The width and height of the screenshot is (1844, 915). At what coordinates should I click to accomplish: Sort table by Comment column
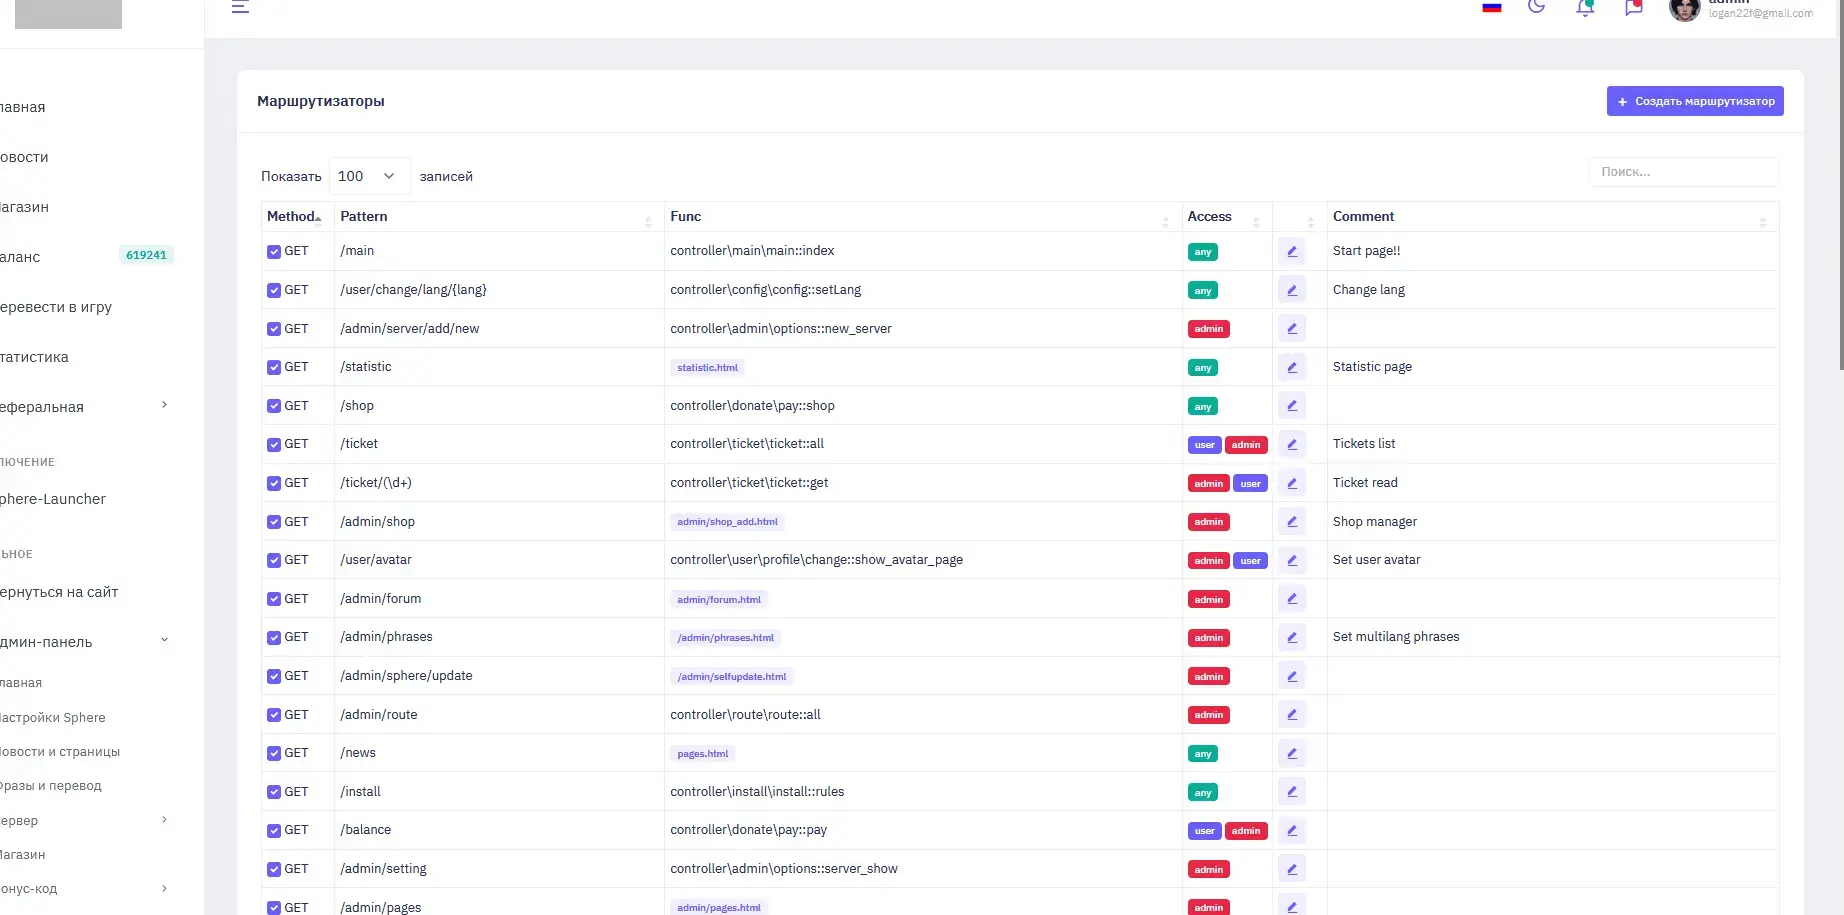click(1552, 216)
